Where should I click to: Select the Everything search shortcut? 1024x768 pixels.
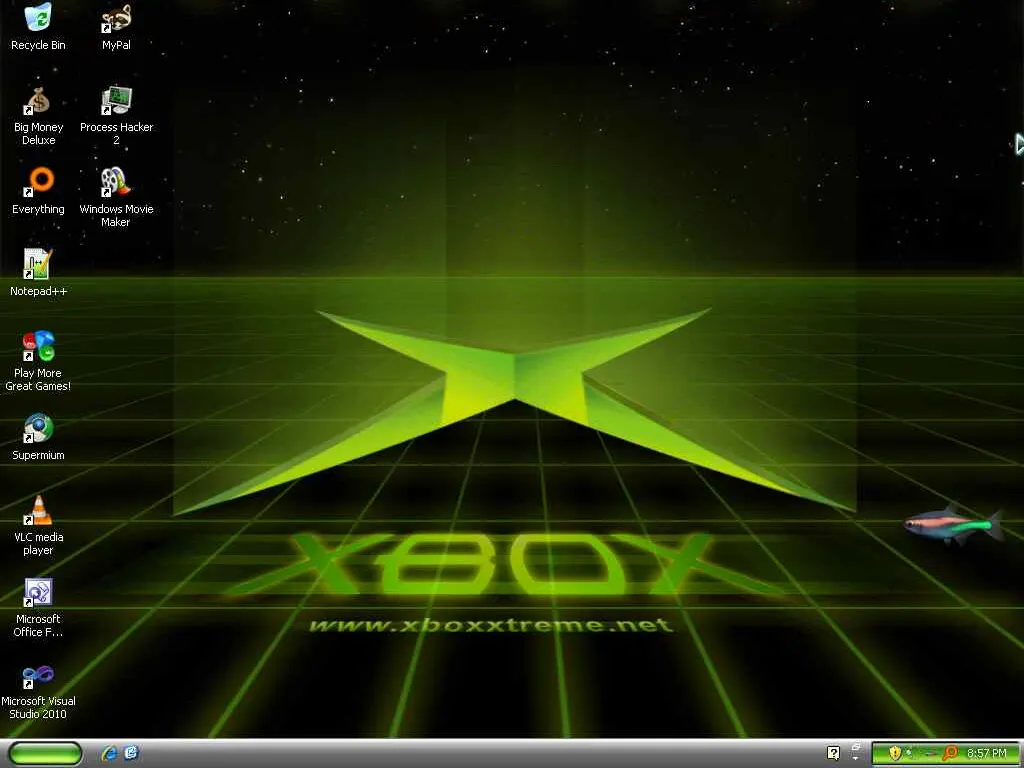pos(39,191)
